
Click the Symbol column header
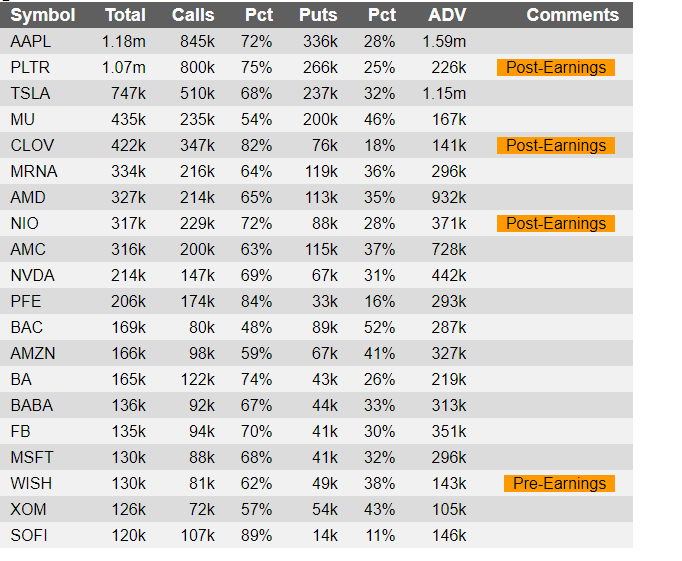tap(43, 15)
